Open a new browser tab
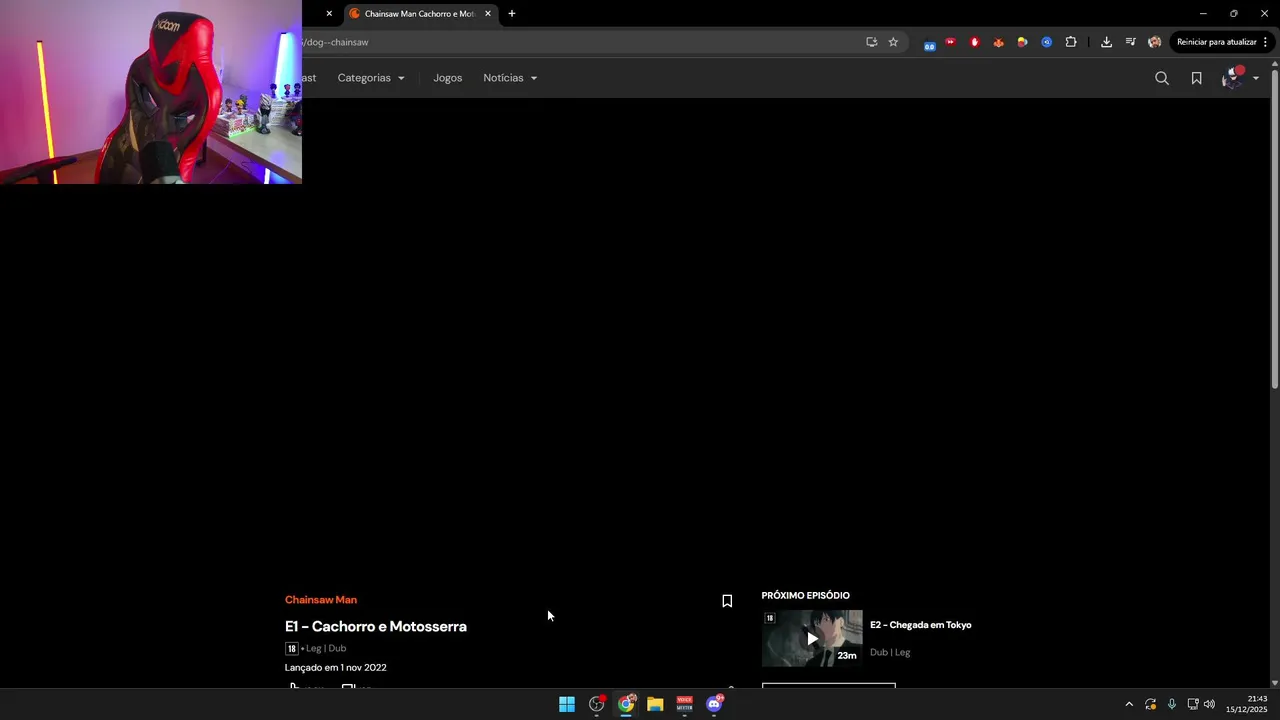Viewport: 1280px width, 720px height. [x=512, y=14]
